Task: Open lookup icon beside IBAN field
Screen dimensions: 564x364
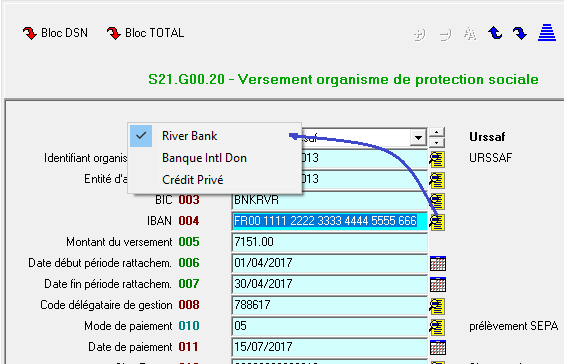Action: coord(437,222)
